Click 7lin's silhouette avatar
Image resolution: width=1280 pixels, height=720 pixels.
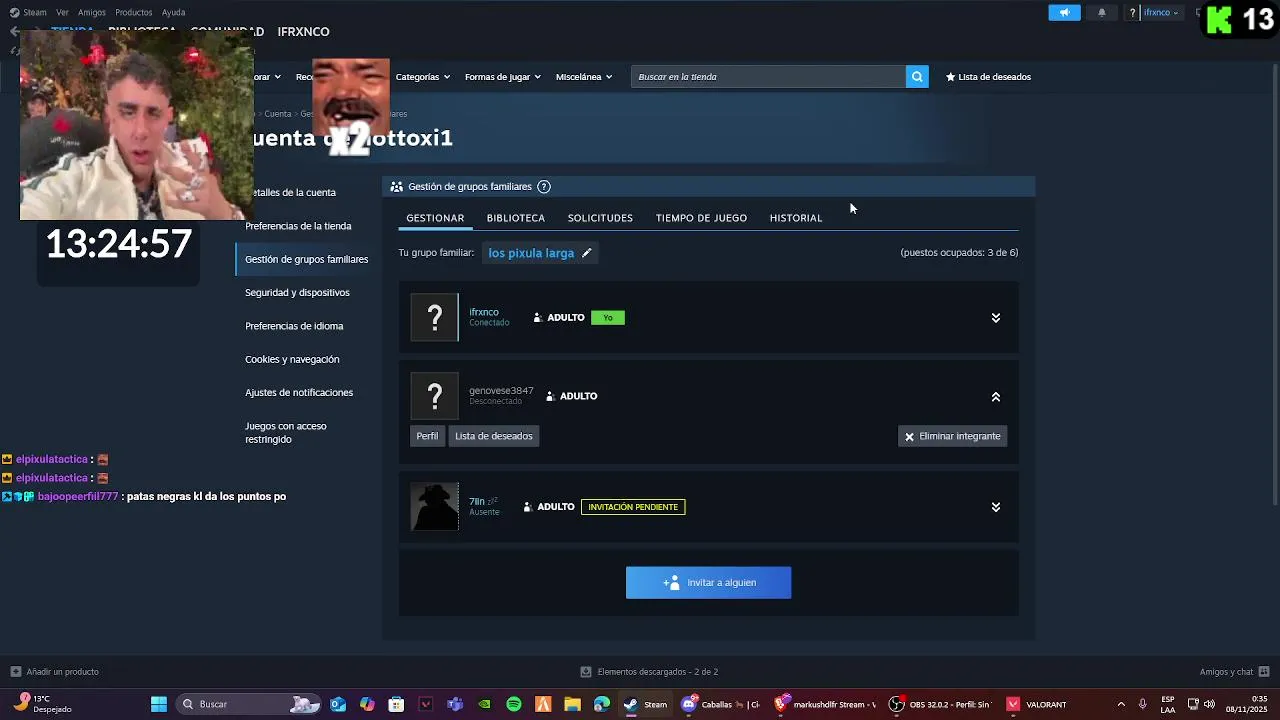(x=435, y=507)
